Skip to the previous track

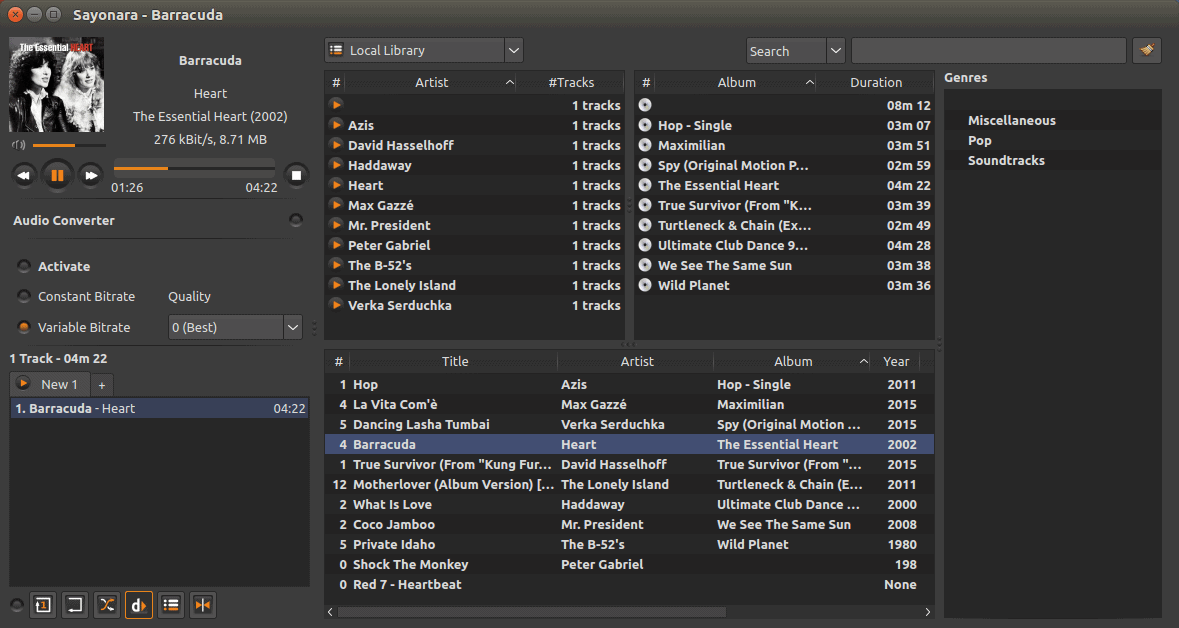24,176
